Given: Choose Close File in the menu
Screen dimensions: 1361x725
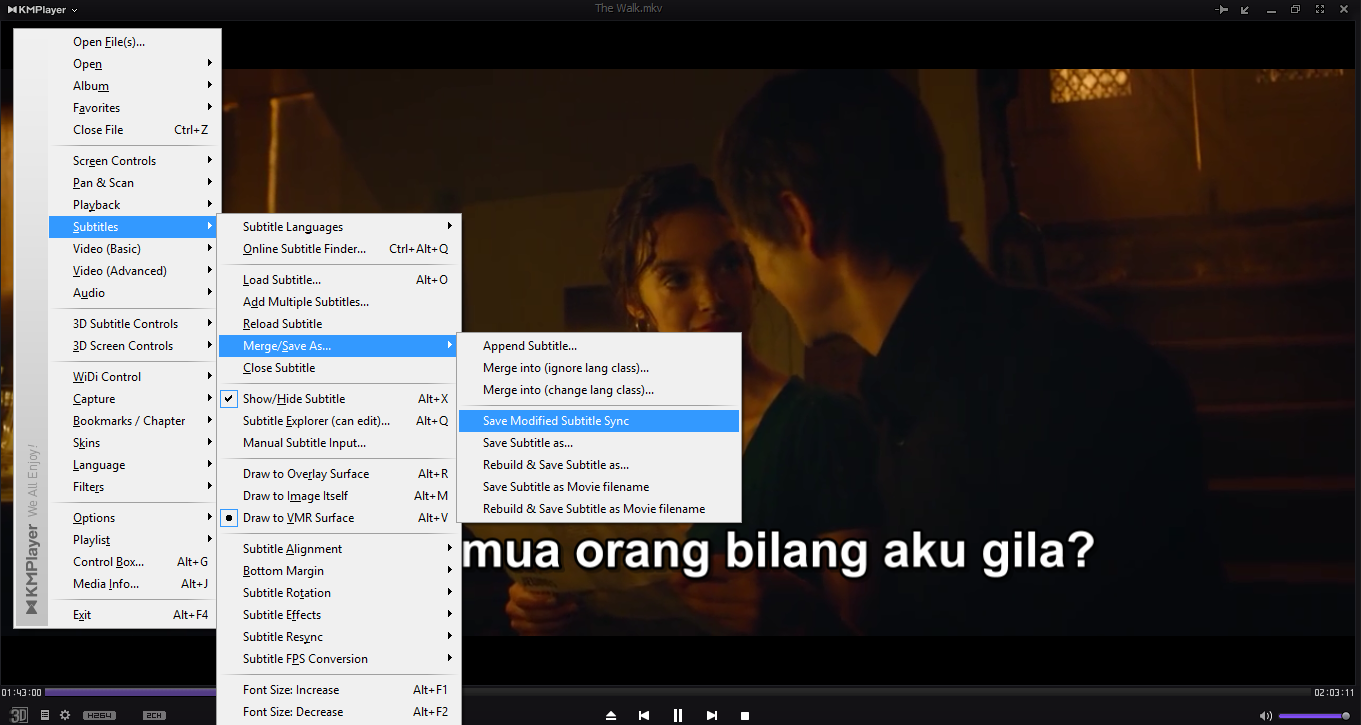Looking at the screenshot, I should [x=133, y=130].
